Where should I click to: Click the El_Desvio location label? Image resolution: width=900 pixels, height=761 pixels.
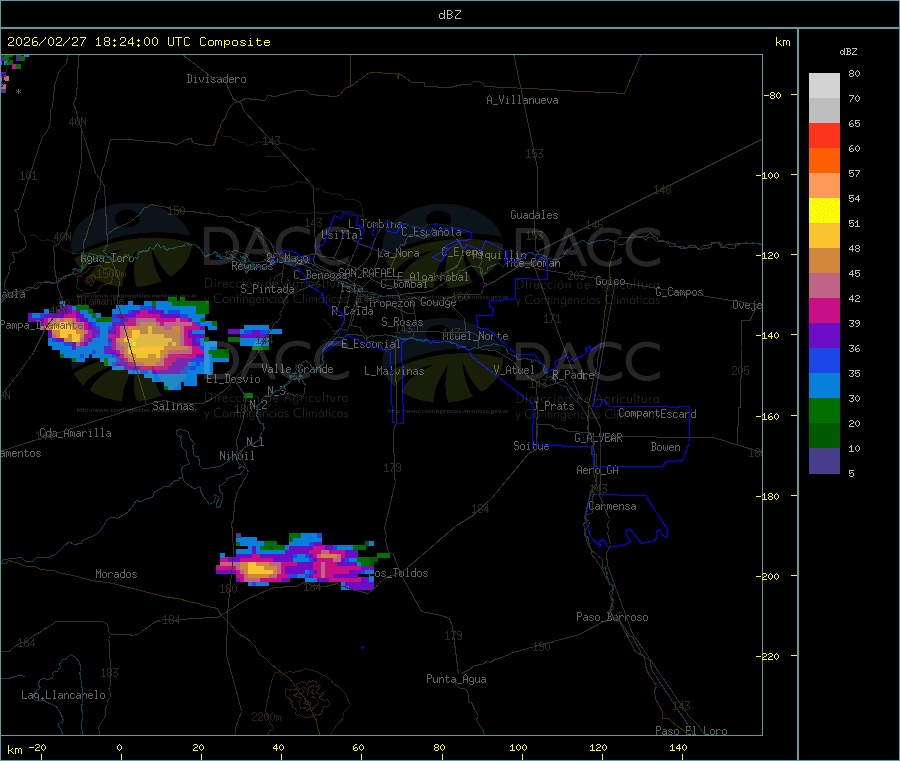(x=234, y=379)
